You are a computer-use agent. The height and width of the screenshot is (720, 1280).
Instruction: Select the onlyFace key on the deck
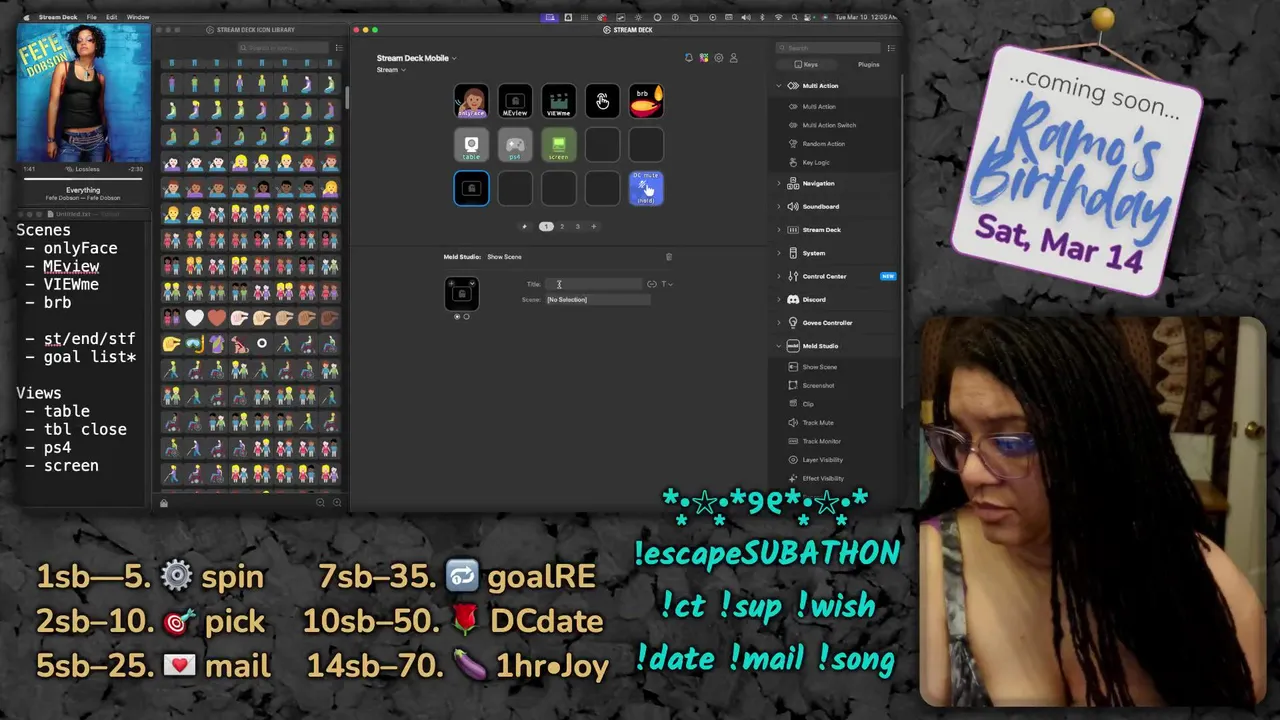tap(471, 101)
